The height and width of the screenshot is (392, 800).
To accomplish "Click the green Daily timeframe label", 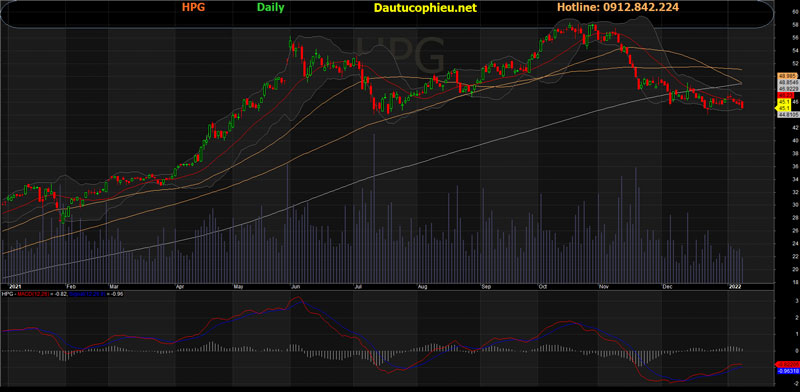I will [270, 8].
